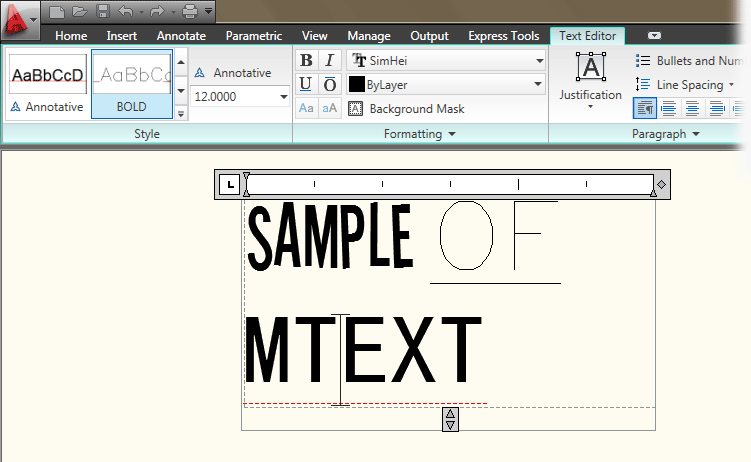
Task: Expand the Formatting panel
Action: (x=420, y=134)
